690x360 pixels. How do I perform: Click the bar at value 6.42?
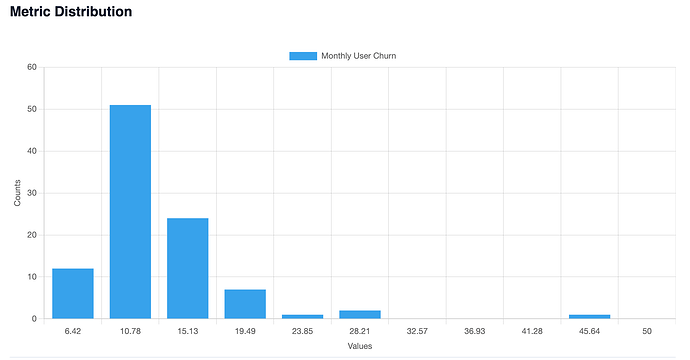73,294
